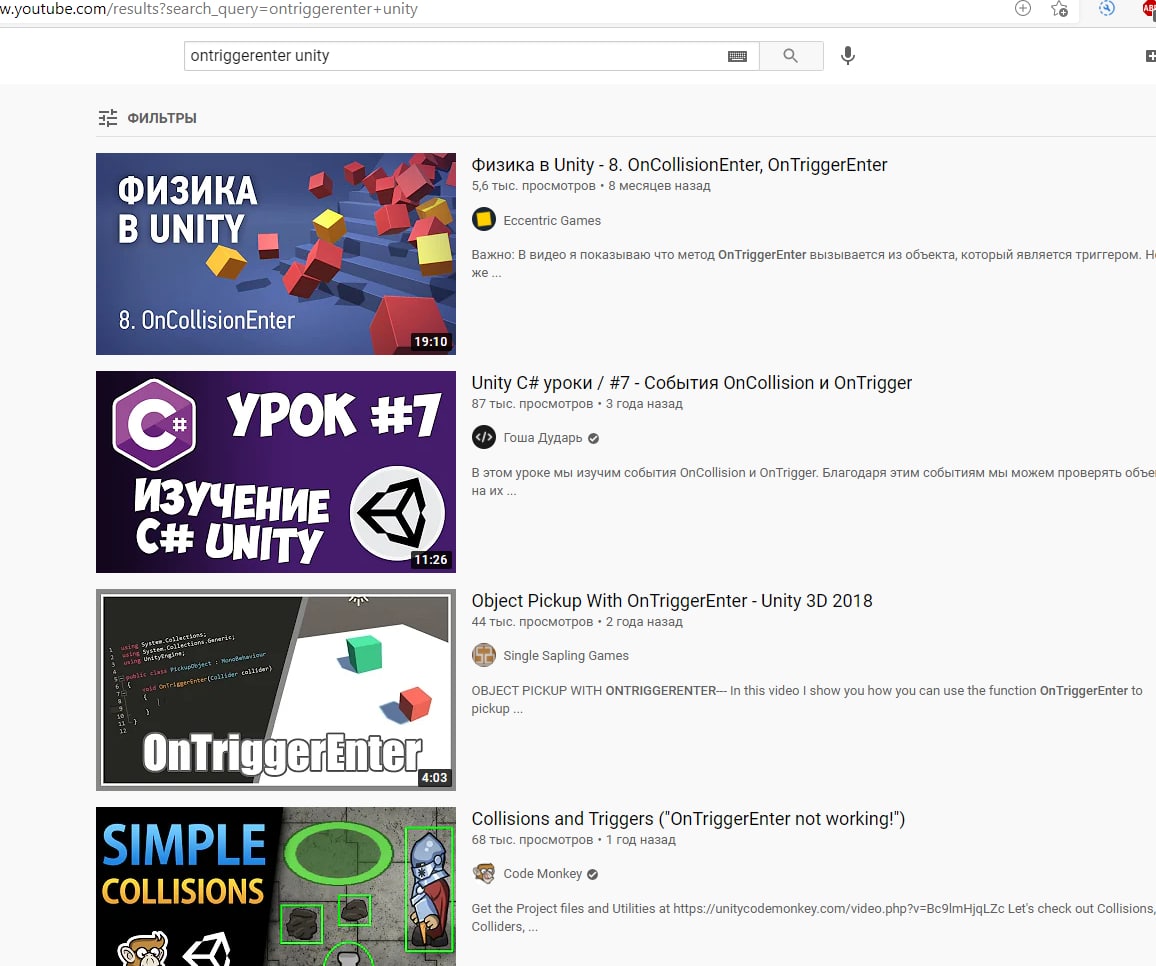Image resolution: width=1156 pixels, height=966 pixels.
Task: Click the Single Sapling Games avatar icon
Action: coord(484,655)
